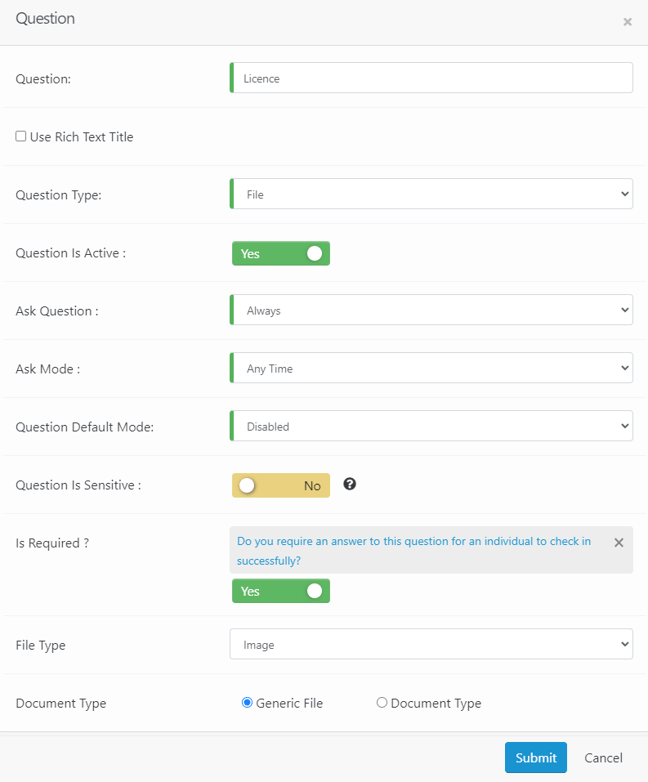Click the Generic File label text
648x782 pixels.
289,703
